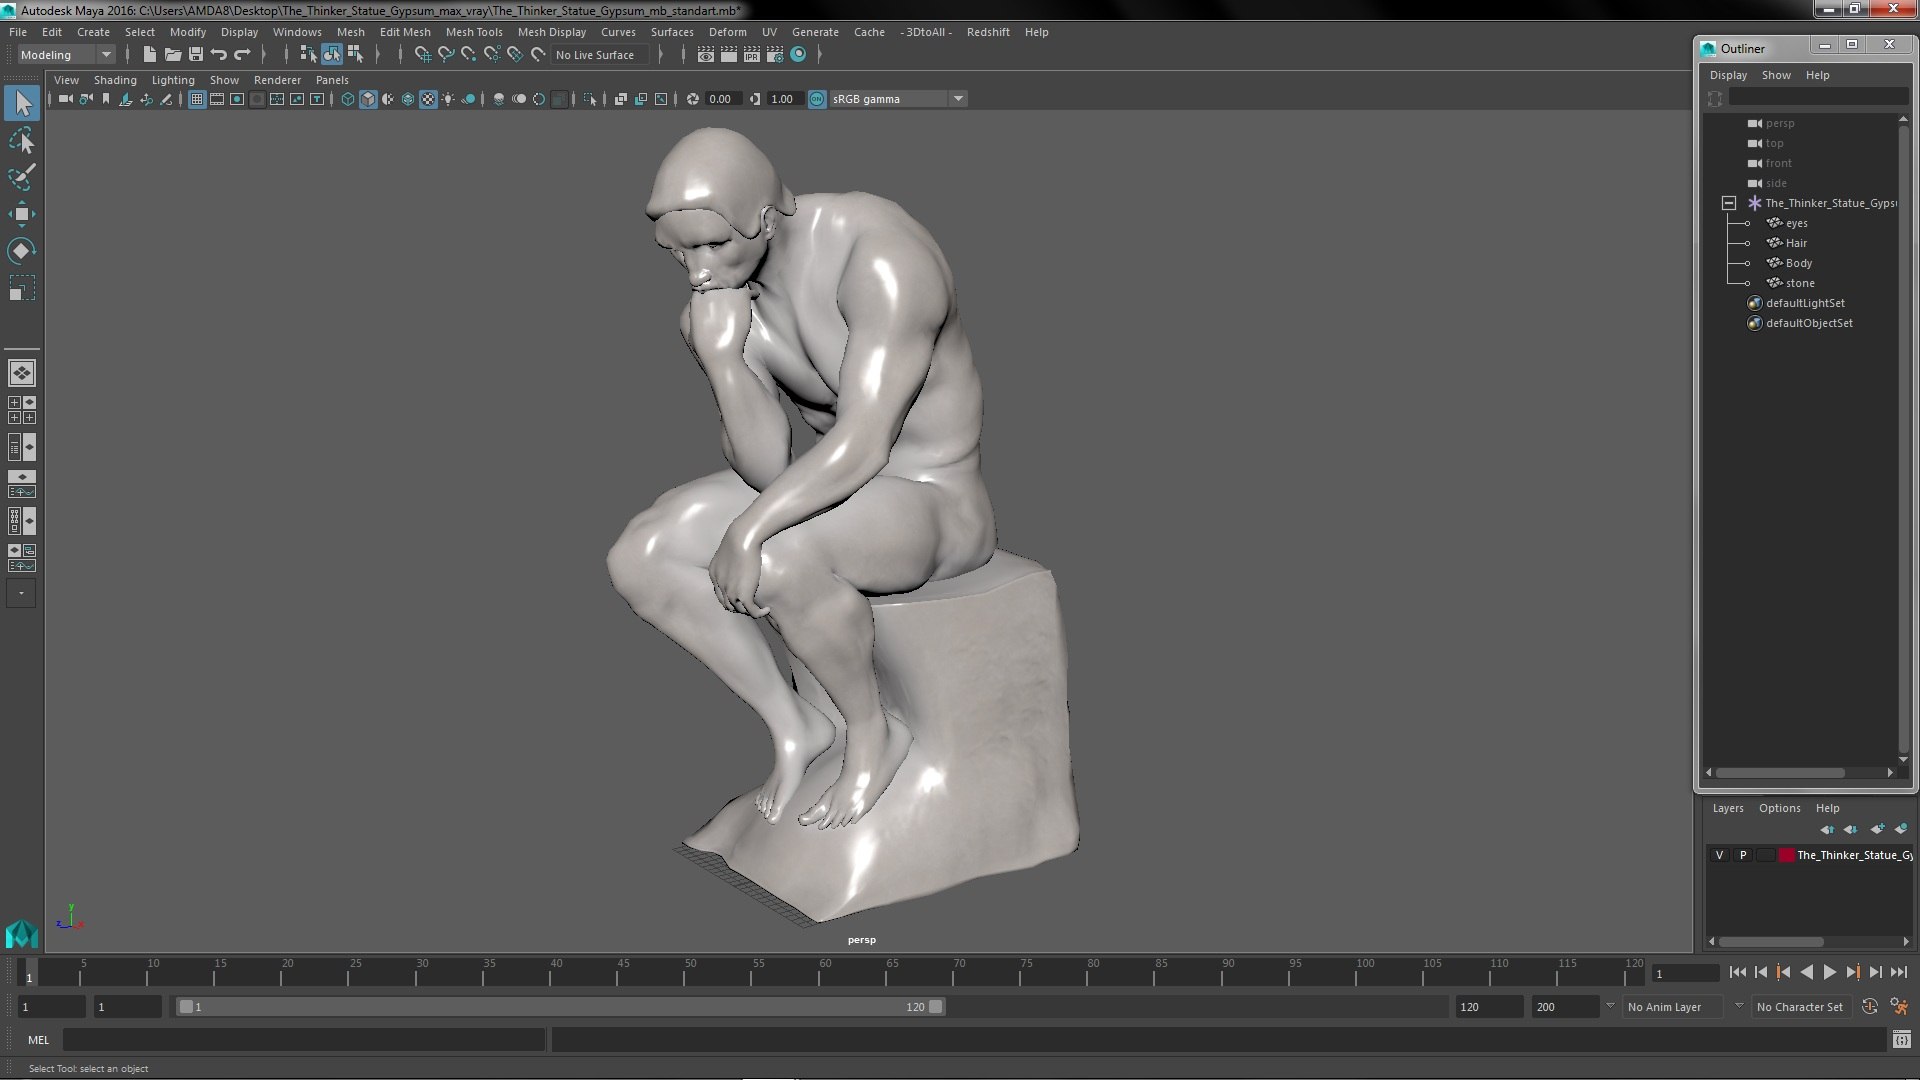1920x1080 pixels.
Task: Open a scene with folder icon
Action: (x=172, y=55)
